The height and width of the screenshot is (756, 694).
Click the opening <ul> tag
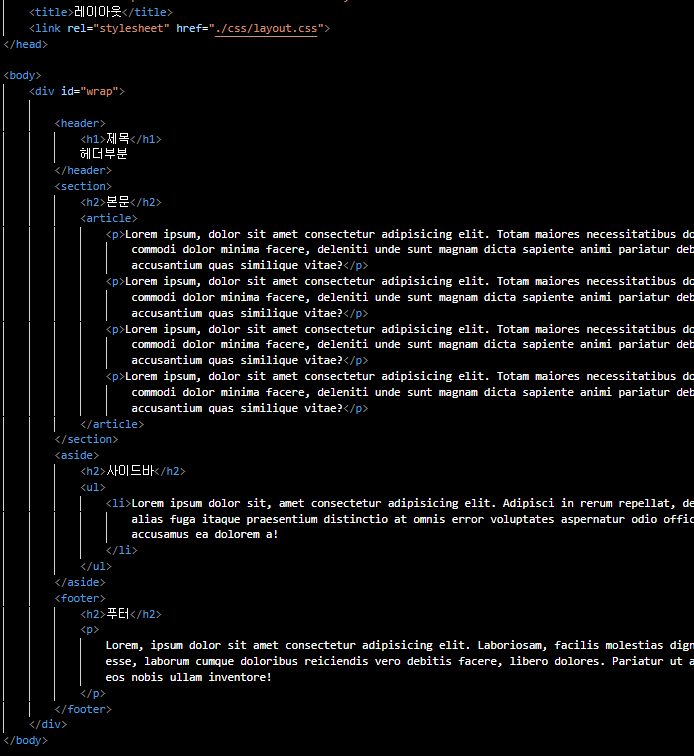93,487
